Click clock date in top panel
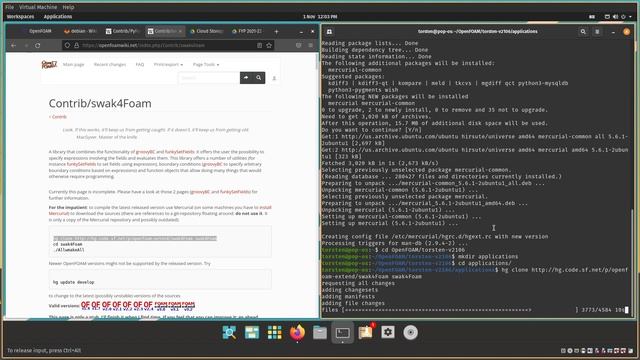 click(320, 17)
